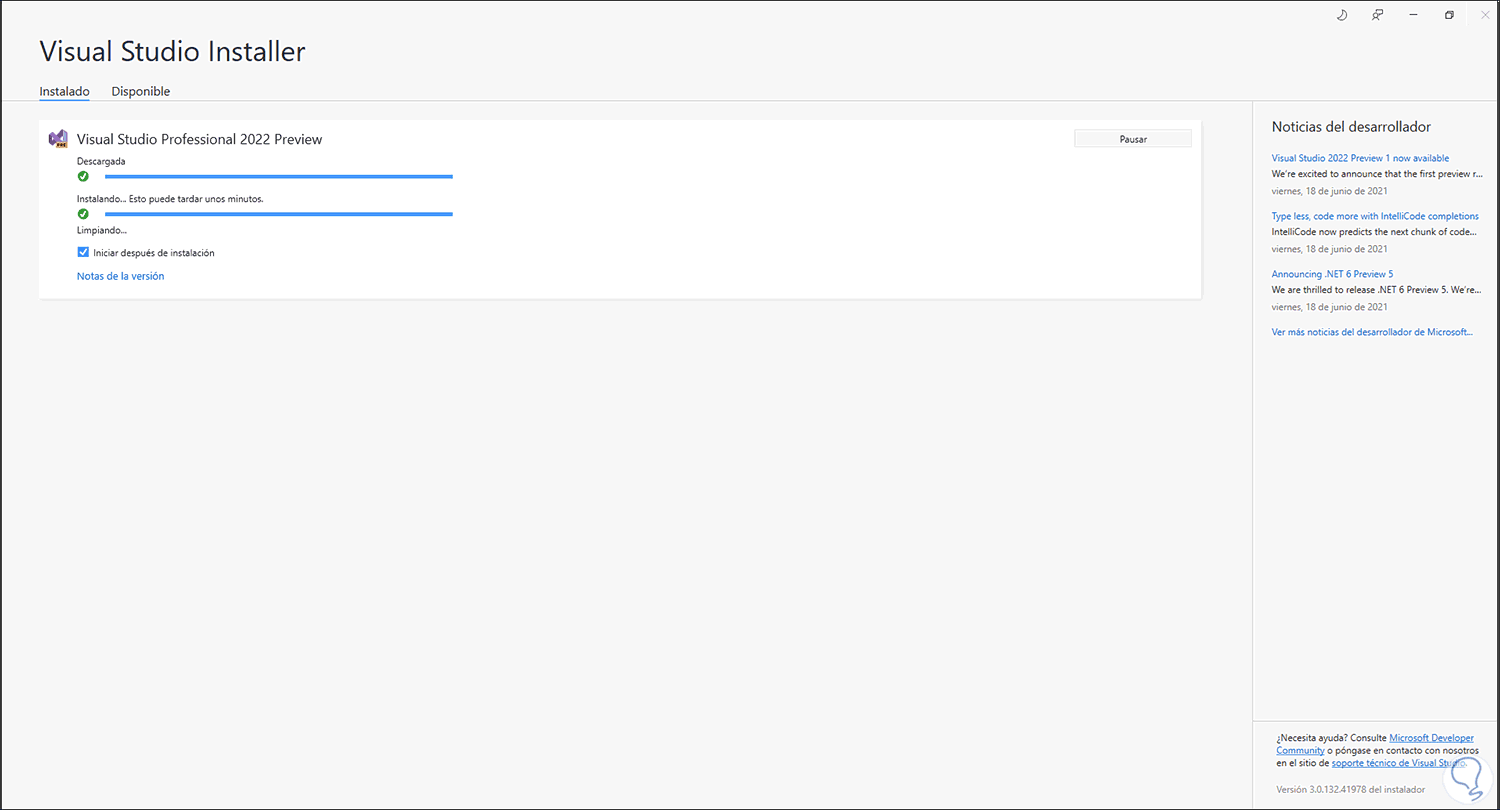Open the Notas de la versión link
This screenshot has height=810, width=1500.
pyautogui.click(x=120, y=276)
